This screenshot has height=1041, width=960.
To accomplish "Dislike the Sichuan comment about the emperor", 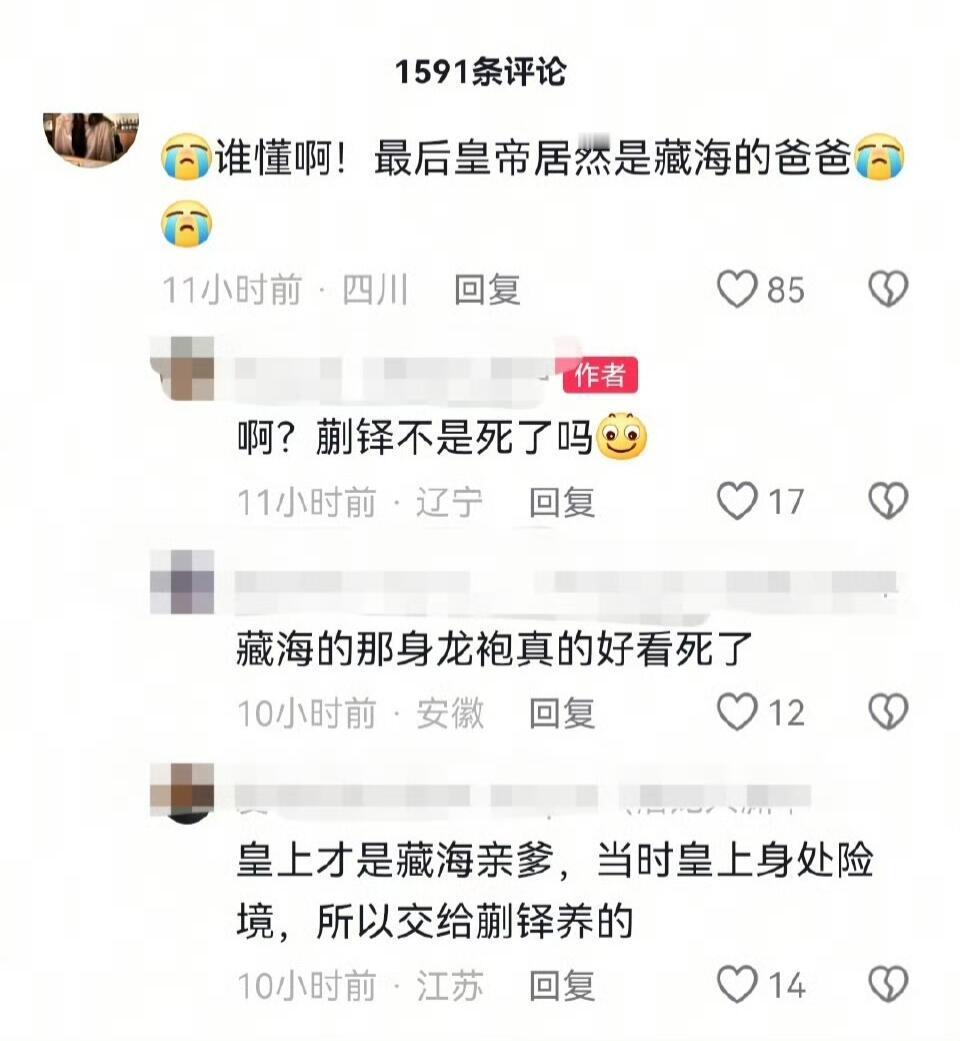I will tap(888, 289).
